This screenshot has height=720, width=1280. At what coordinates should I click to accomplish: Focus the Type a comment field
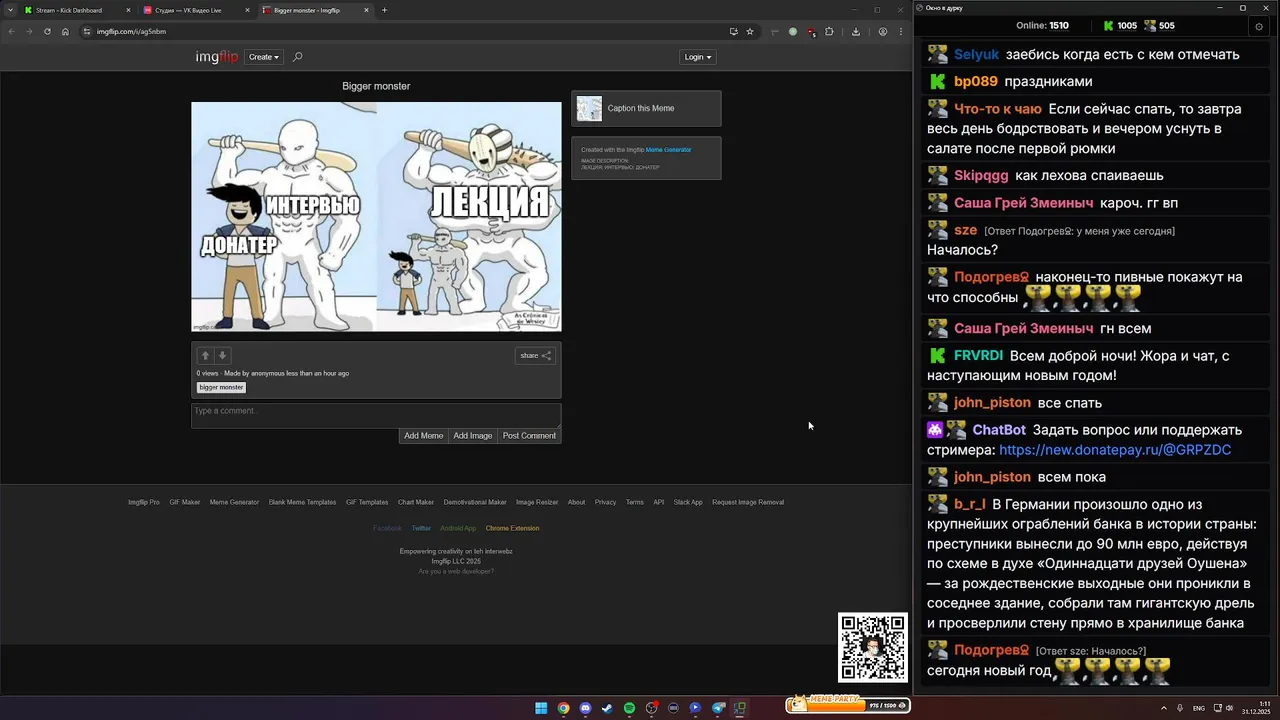tap(376, 415)
